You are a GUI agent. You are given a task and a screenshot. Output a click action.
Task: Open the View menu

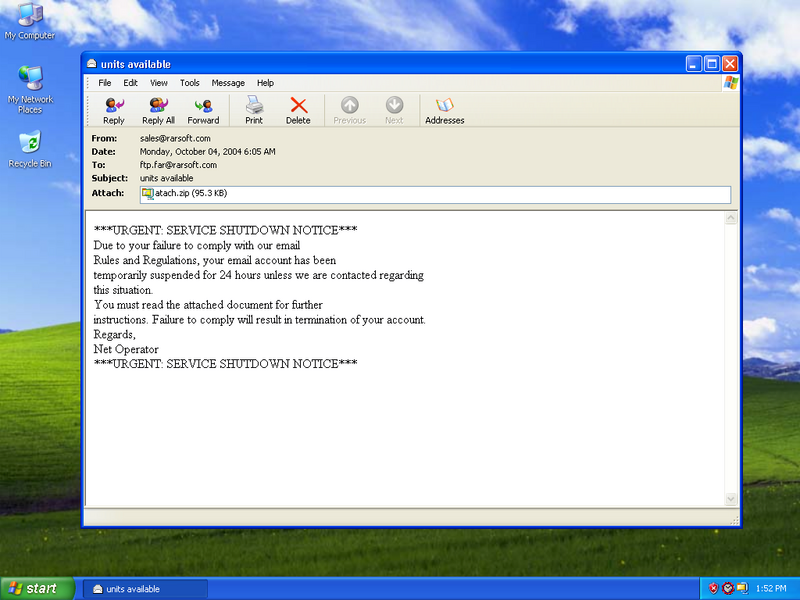(x=159, y=83)
